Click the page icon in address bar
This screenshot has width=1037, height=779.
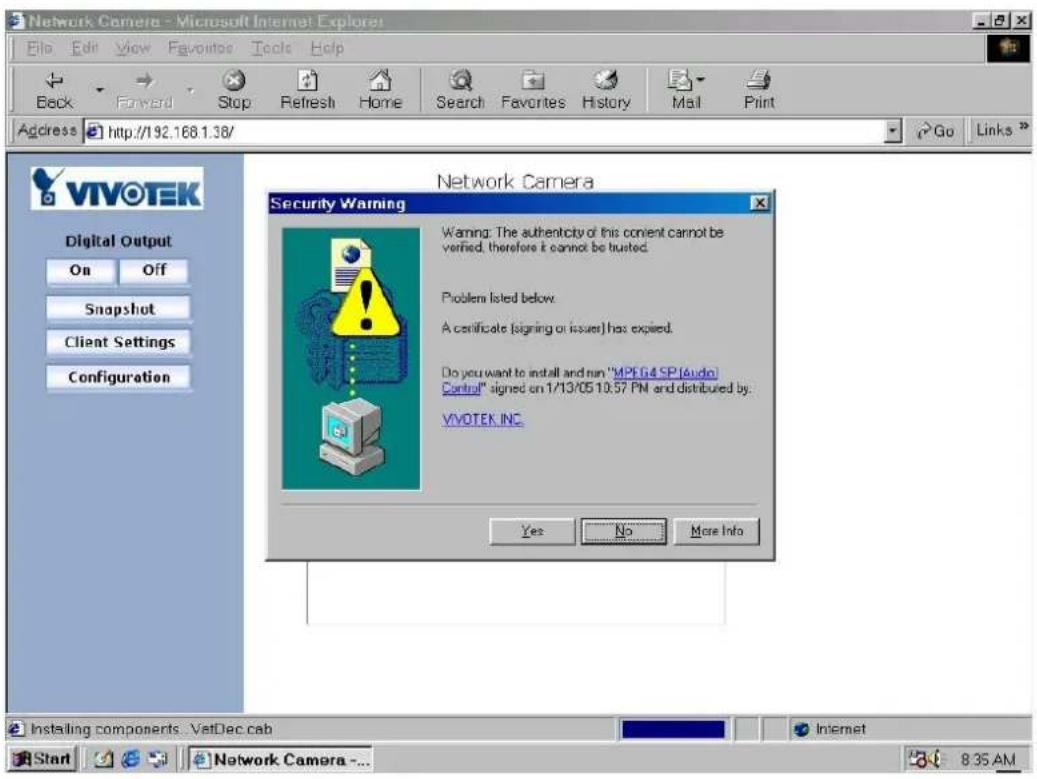(x=95, y=132)
